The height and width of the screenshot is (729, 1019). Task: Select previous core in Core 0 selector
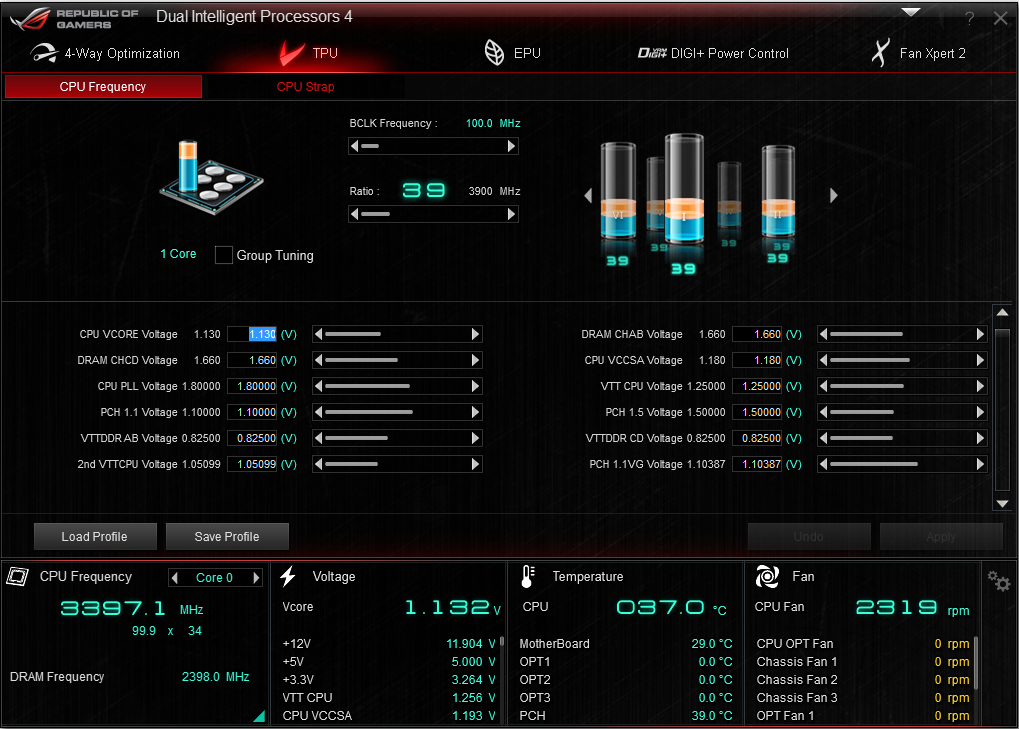[175, 578]
